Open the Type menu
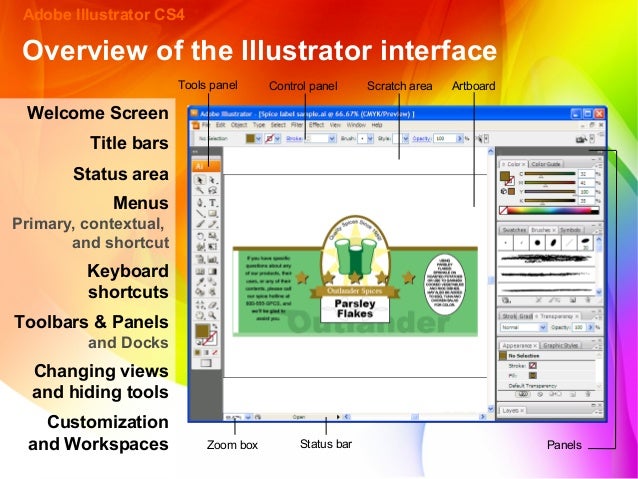The width and height of the screenshot is (638, 479). (x=259, y=125)
